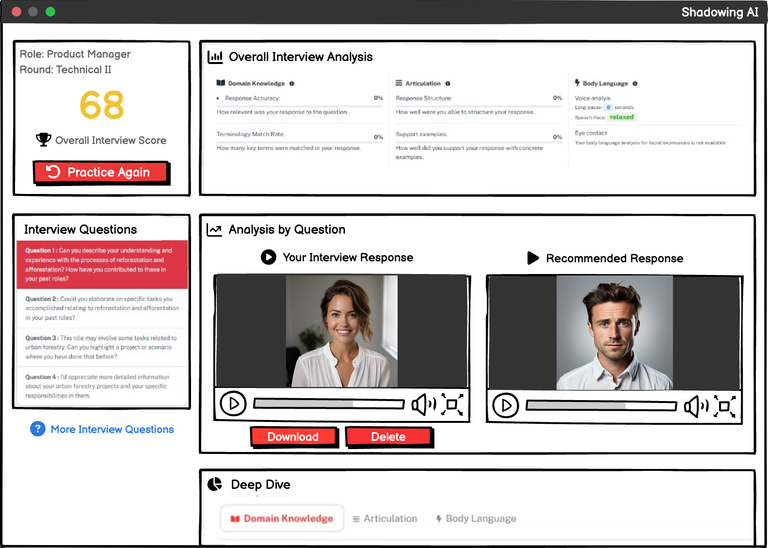Click Practice Again button
This screenshot has height=548, width=768.
101,172
